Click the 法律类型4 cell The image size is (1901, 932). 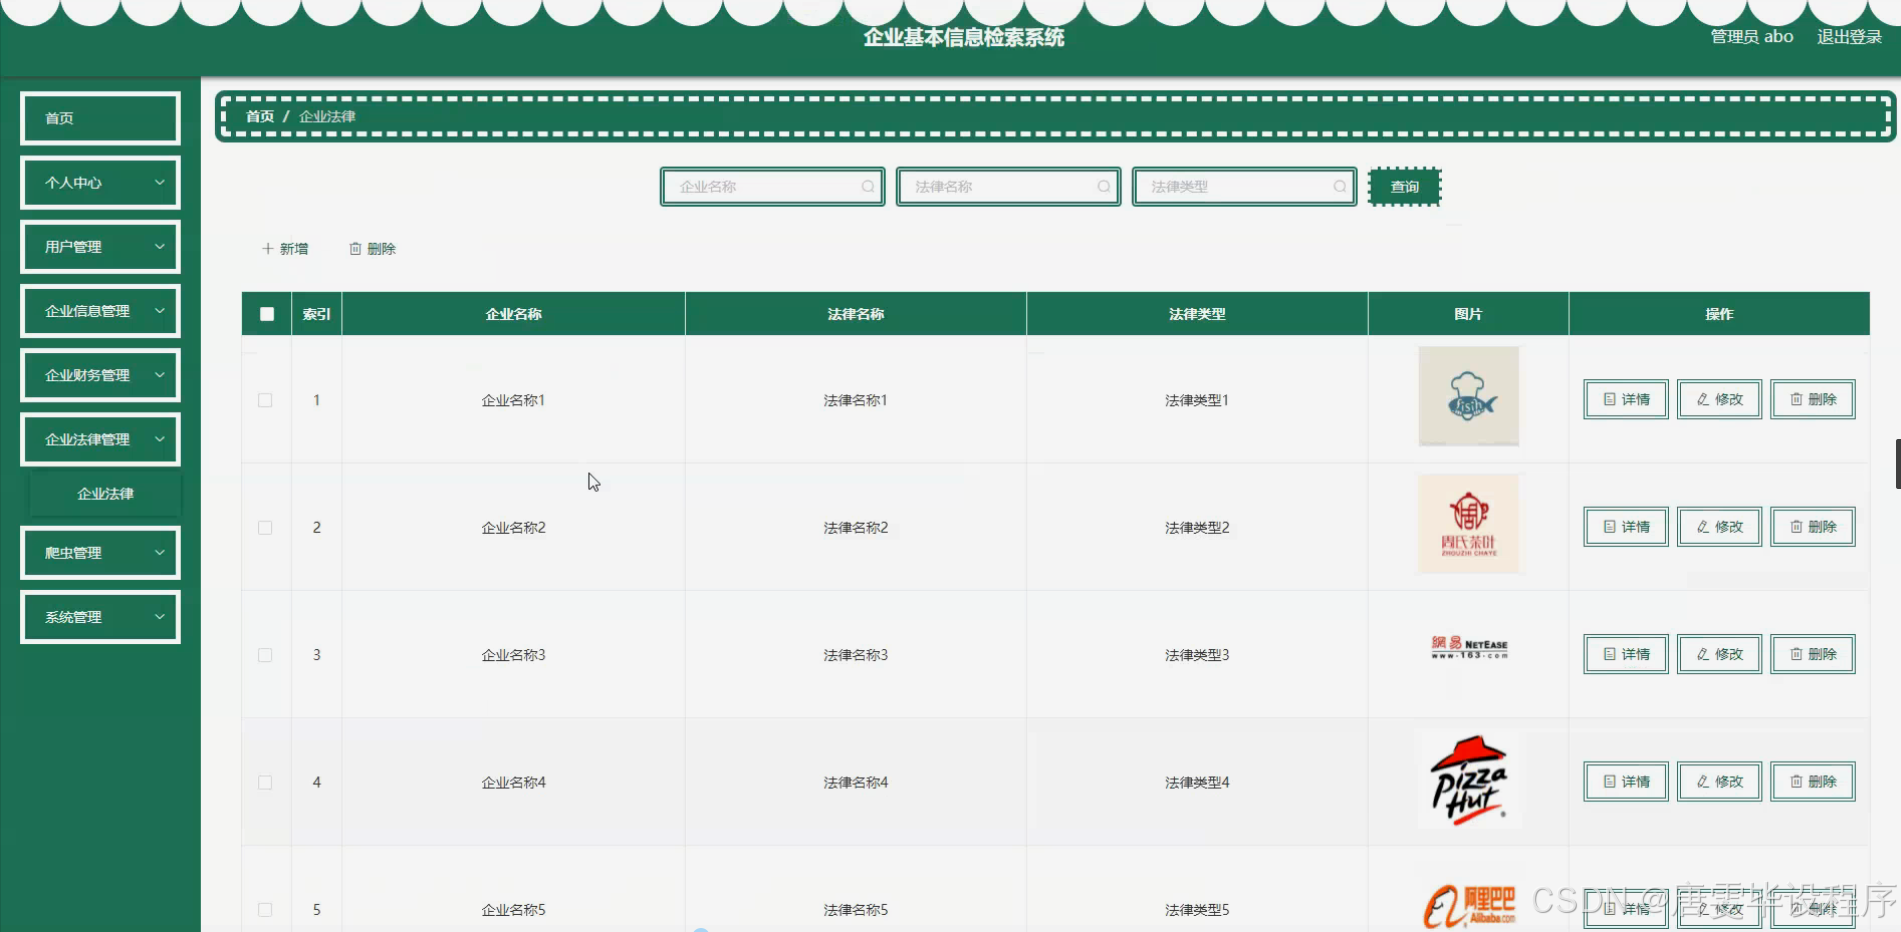click(1197, 782)
